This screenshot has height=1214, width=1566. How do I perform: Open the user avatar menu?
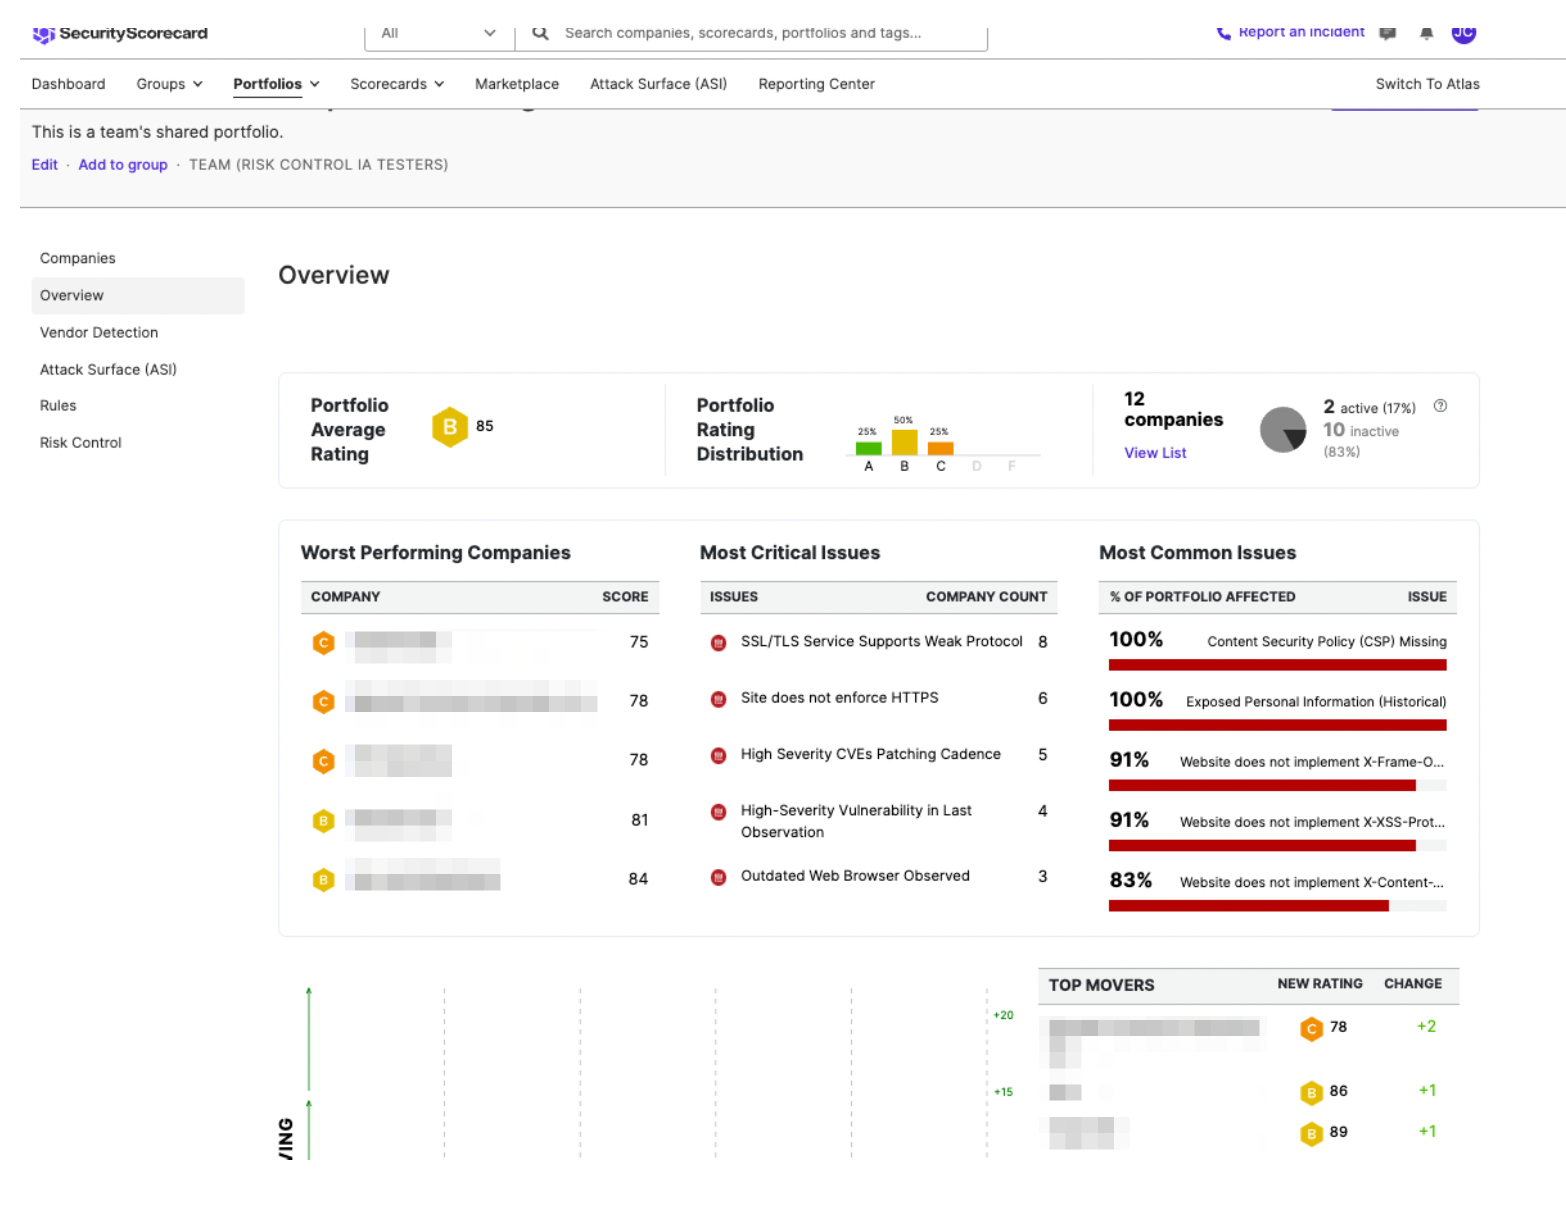1463,33
